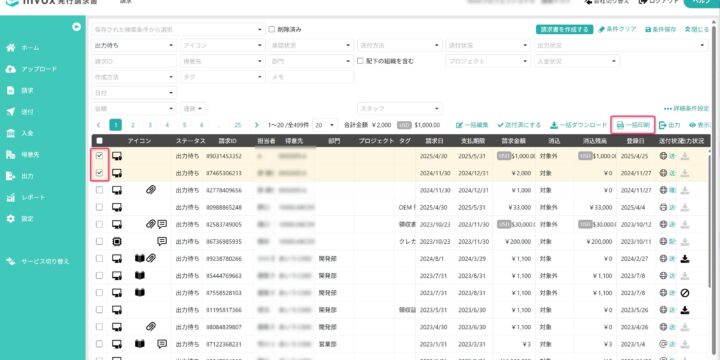Click the next page chevron

click(x=256, y=125)
